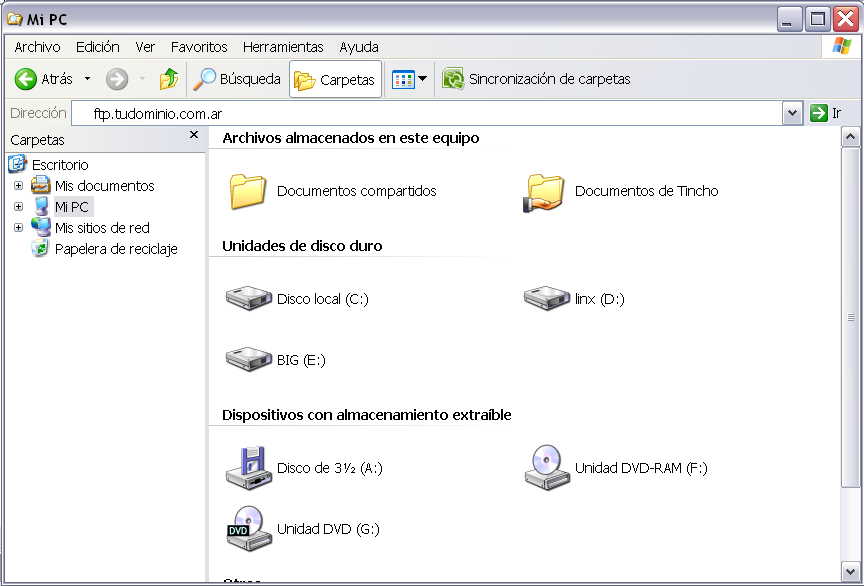Select the BIG (E:) drive icon
864x586 pixels.
(x=249, y=359)
